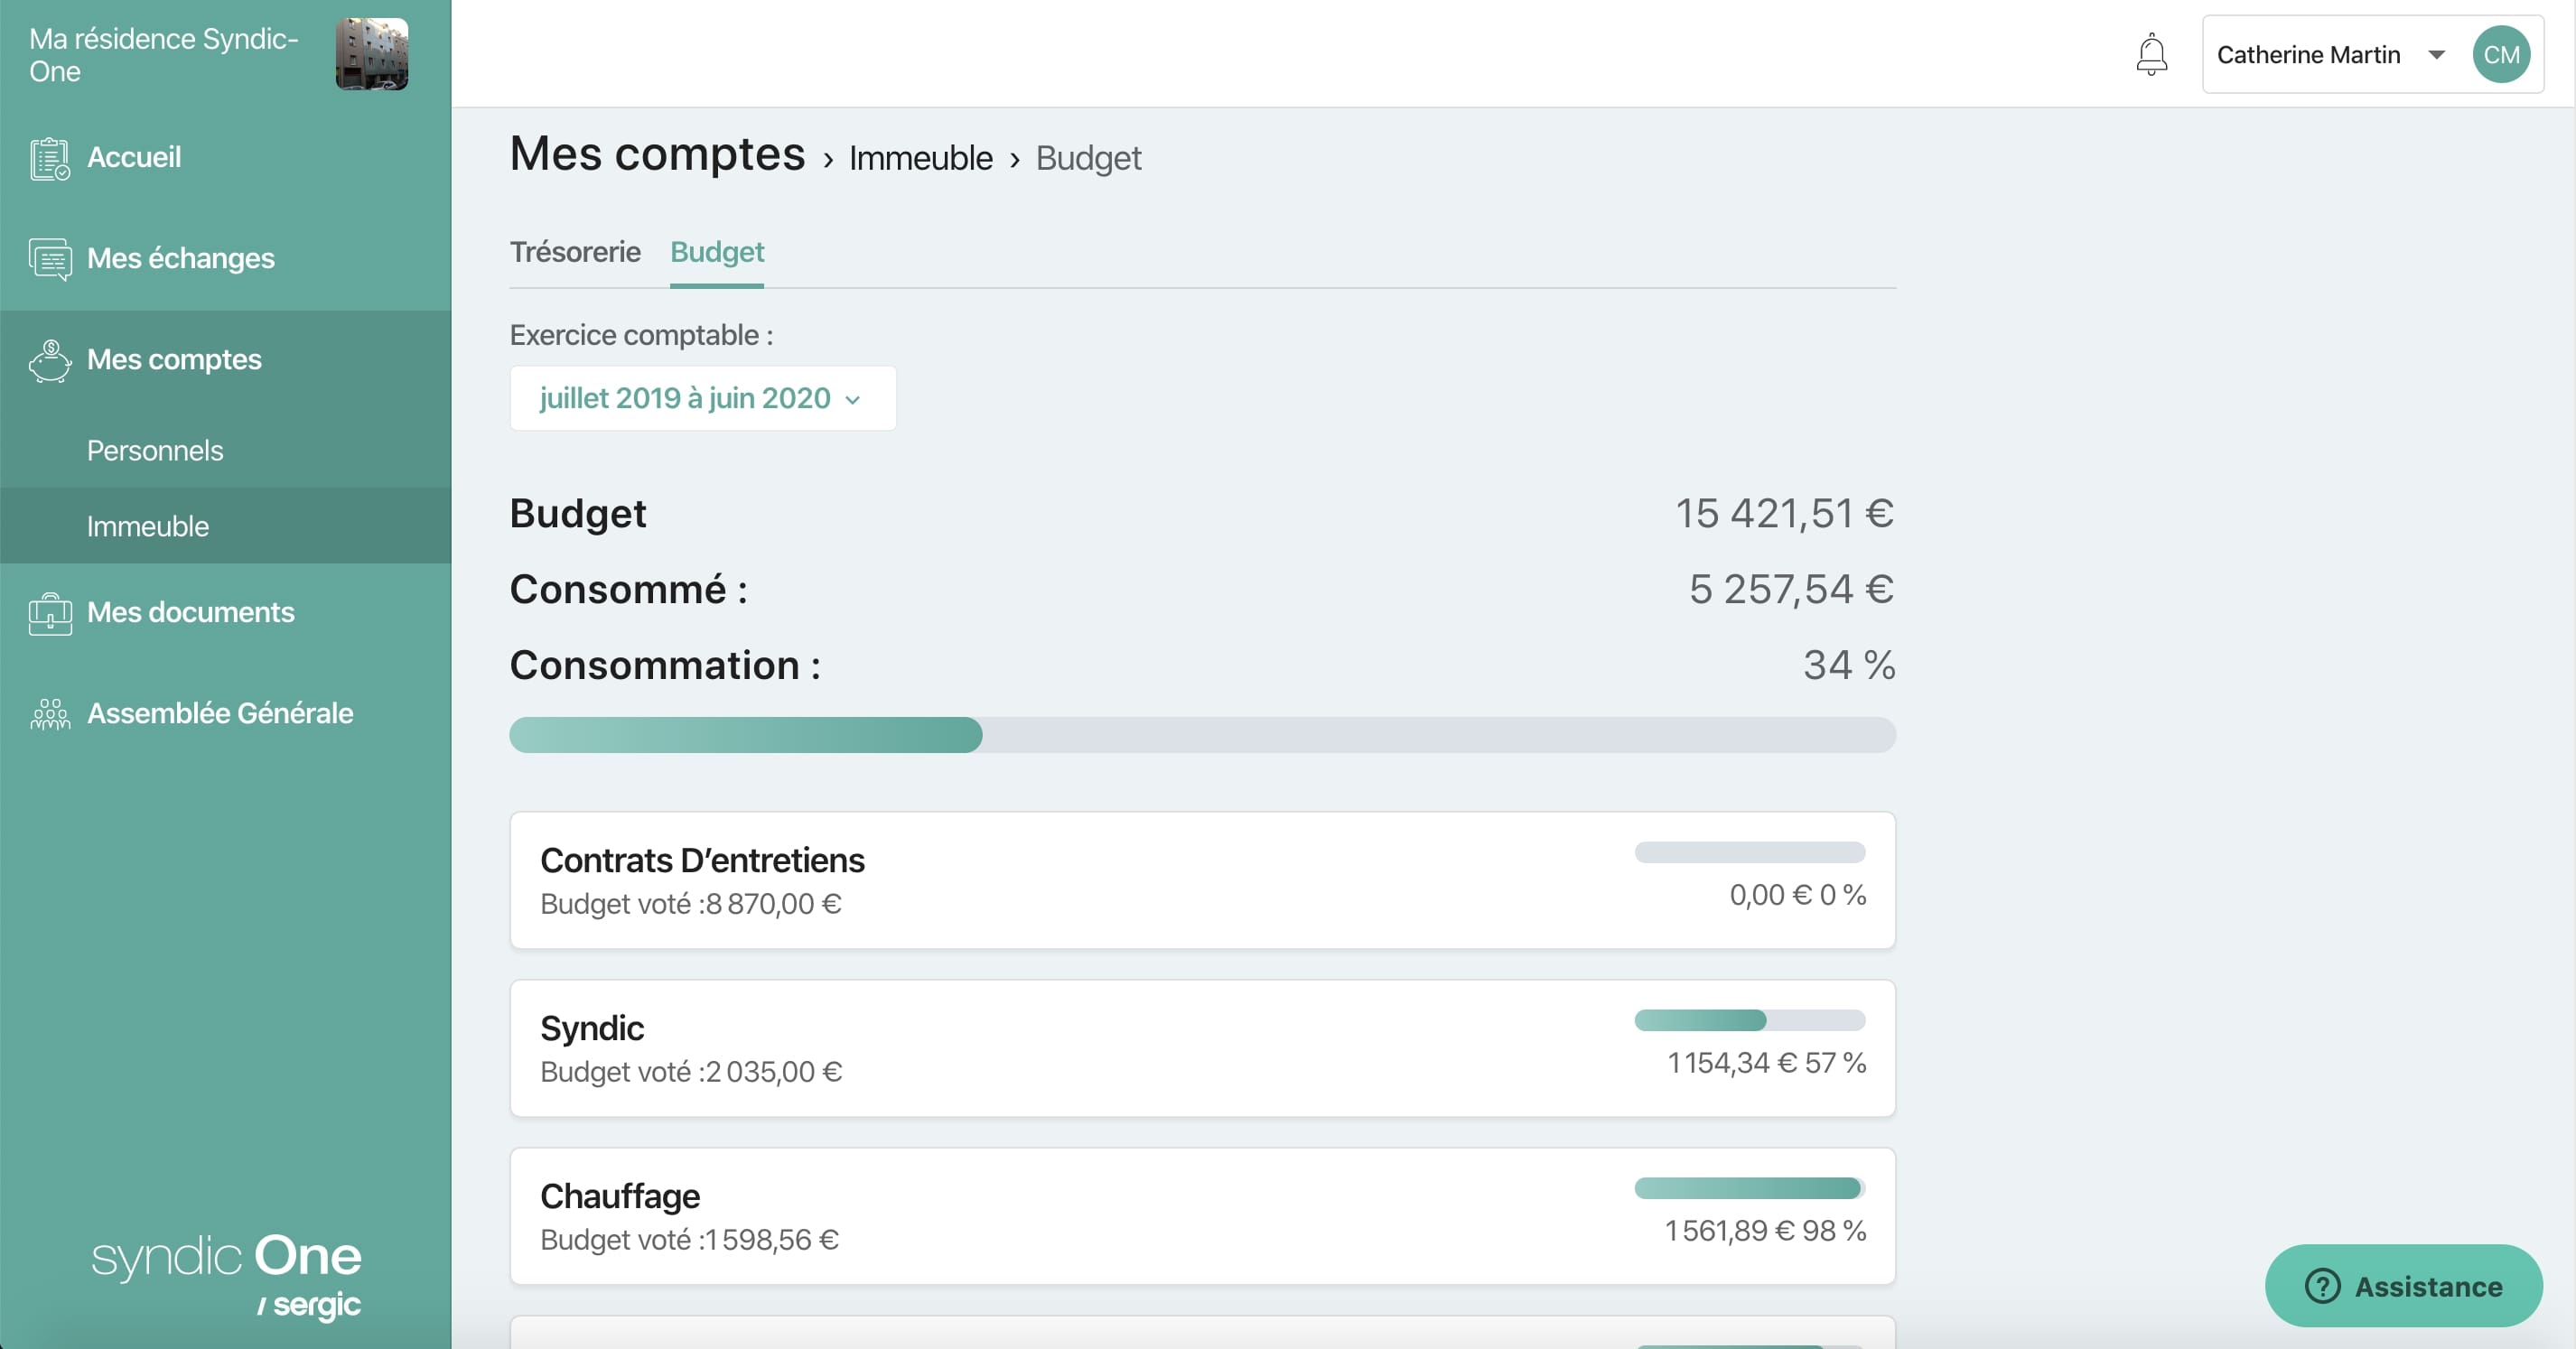Viewport: 2576px width, 1349px height.
Task: Click the Mes comptes breadcrumb
Action: pyautogui.click(x=657, y=155)
